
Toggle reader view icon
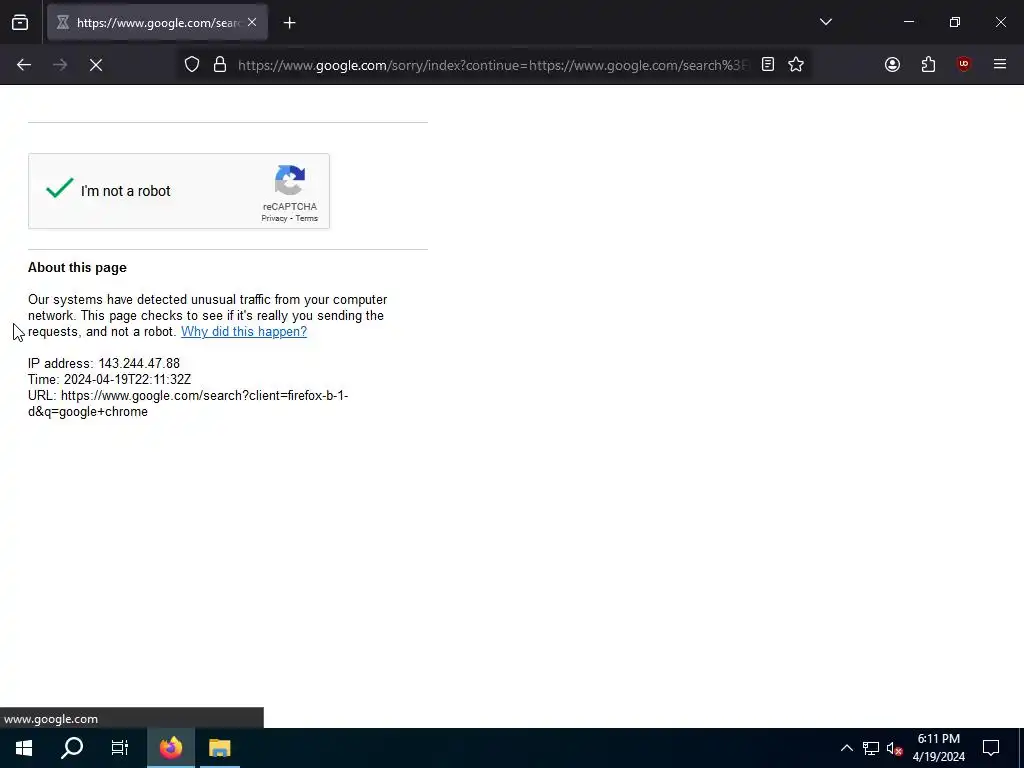768,64
